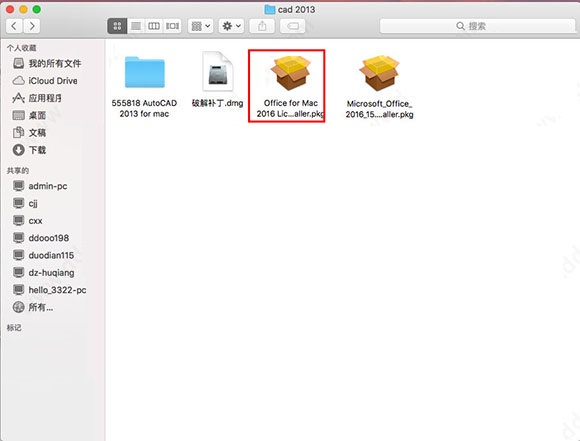Minimize the Finder window with yellow button
Viewport: 580px width, 441px height.
coord(23,9)
